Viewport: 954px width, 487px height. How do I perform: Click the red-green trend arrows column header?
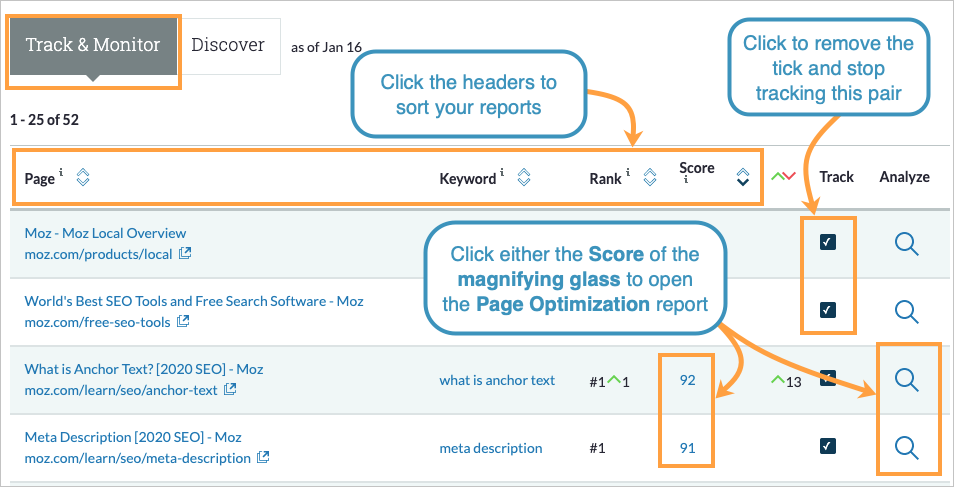[783, 177]
